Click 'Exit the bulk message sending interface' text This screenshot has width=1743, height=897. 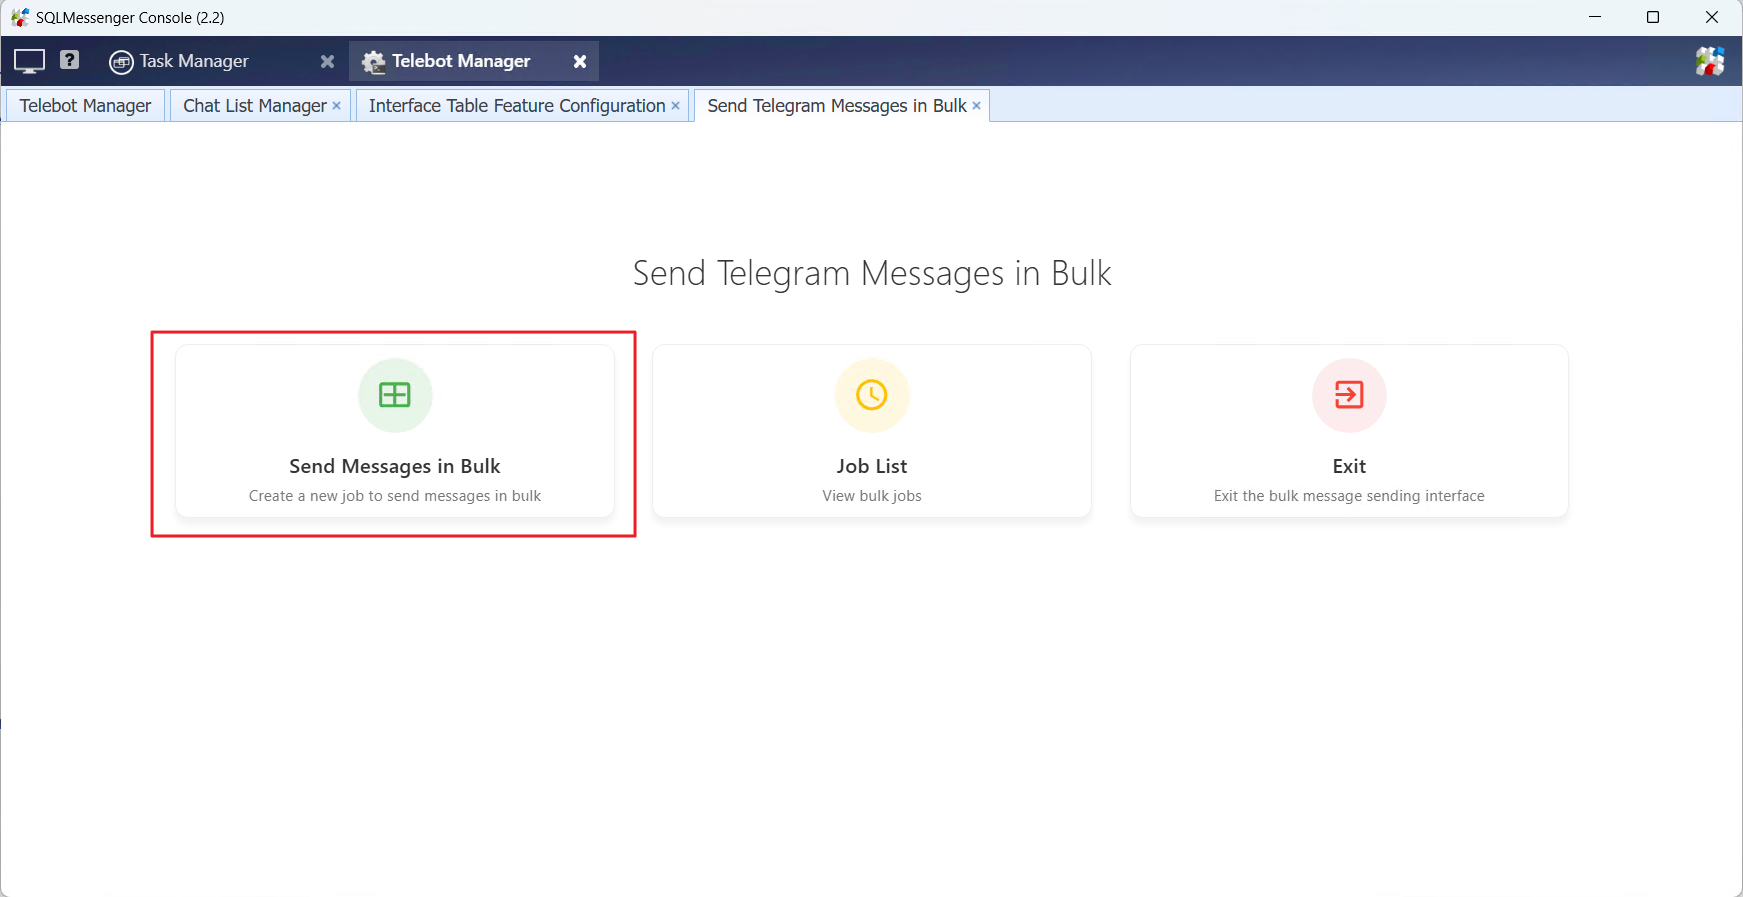1349,496
